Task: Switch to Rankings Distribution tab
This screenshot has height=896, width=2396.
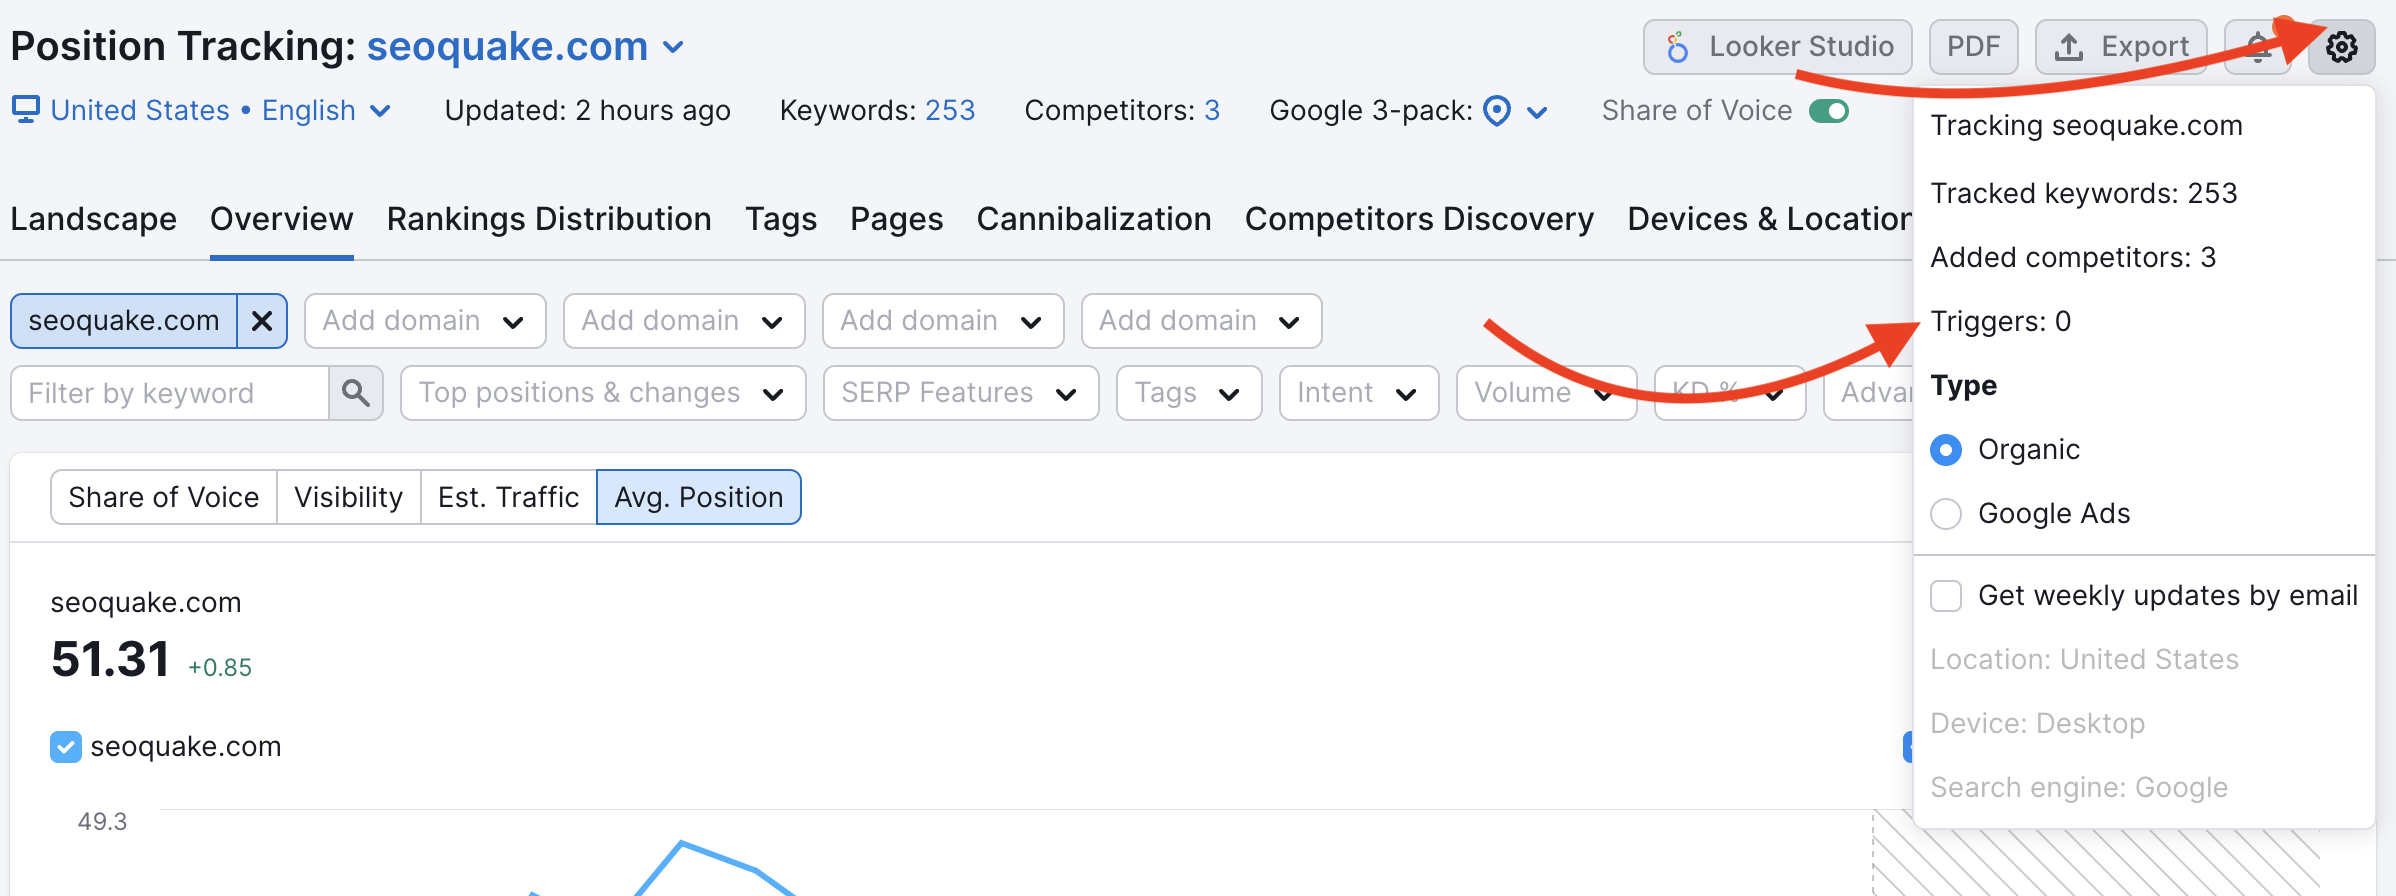Action: pos(549,219)
